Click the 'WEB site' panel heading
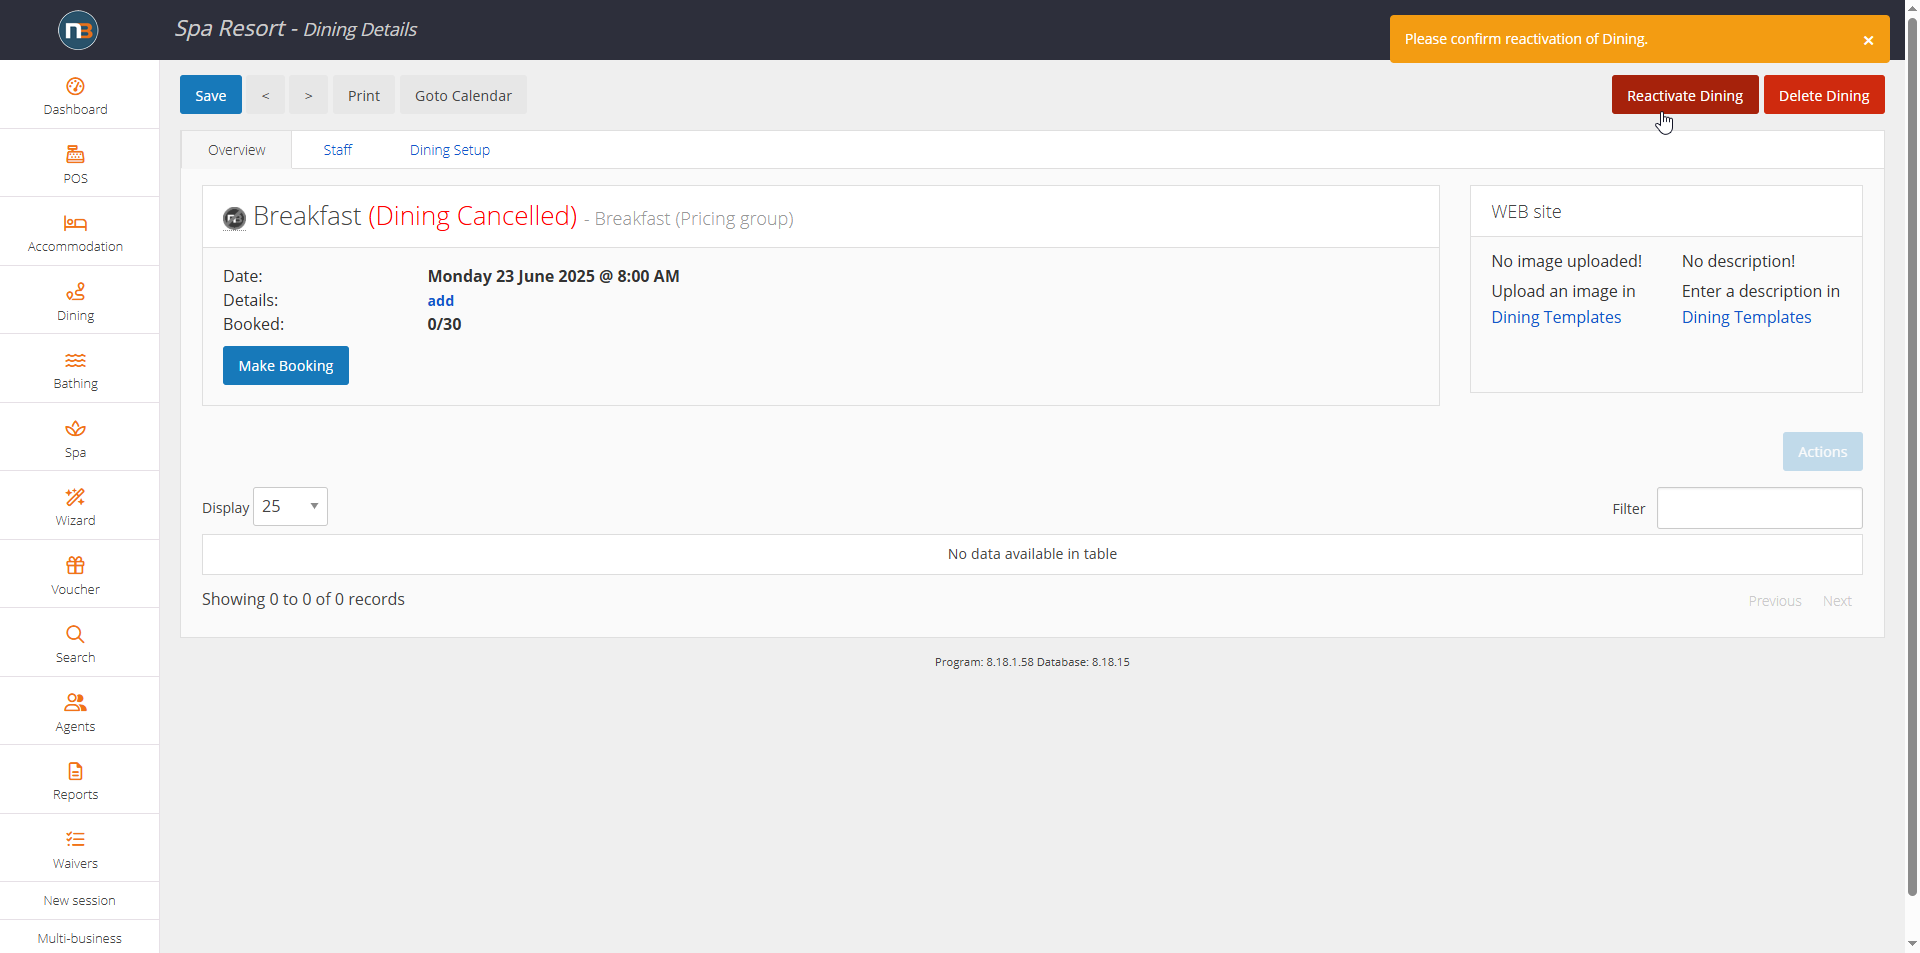Image resolution: width=1920 pixels, height=953 pixels. (1526, 212)
